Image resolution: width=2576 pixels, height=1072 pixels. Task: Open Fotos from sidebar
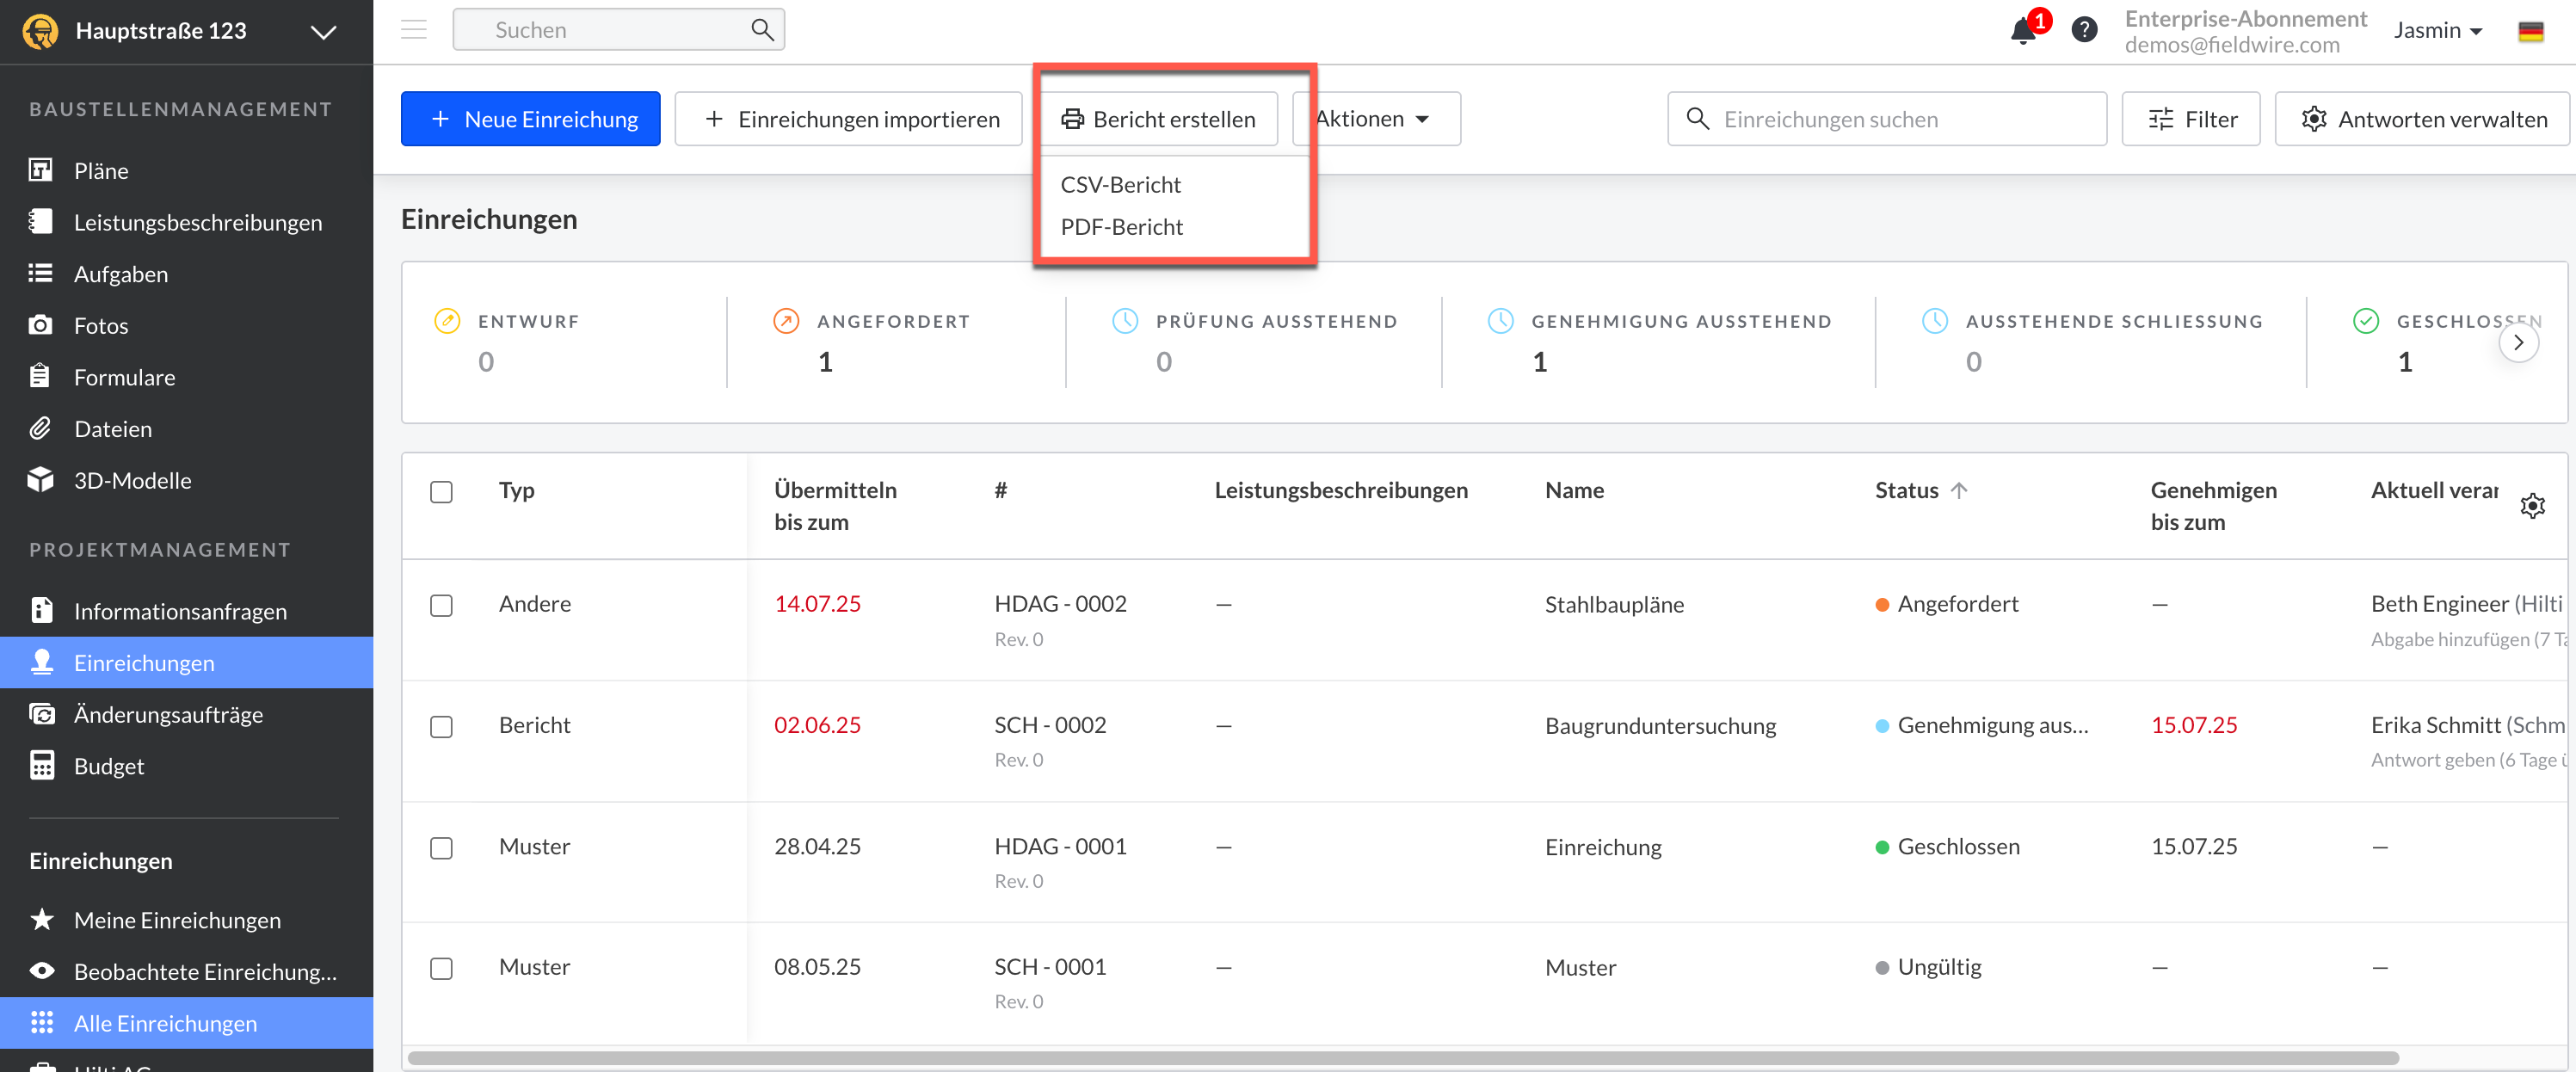100,326
